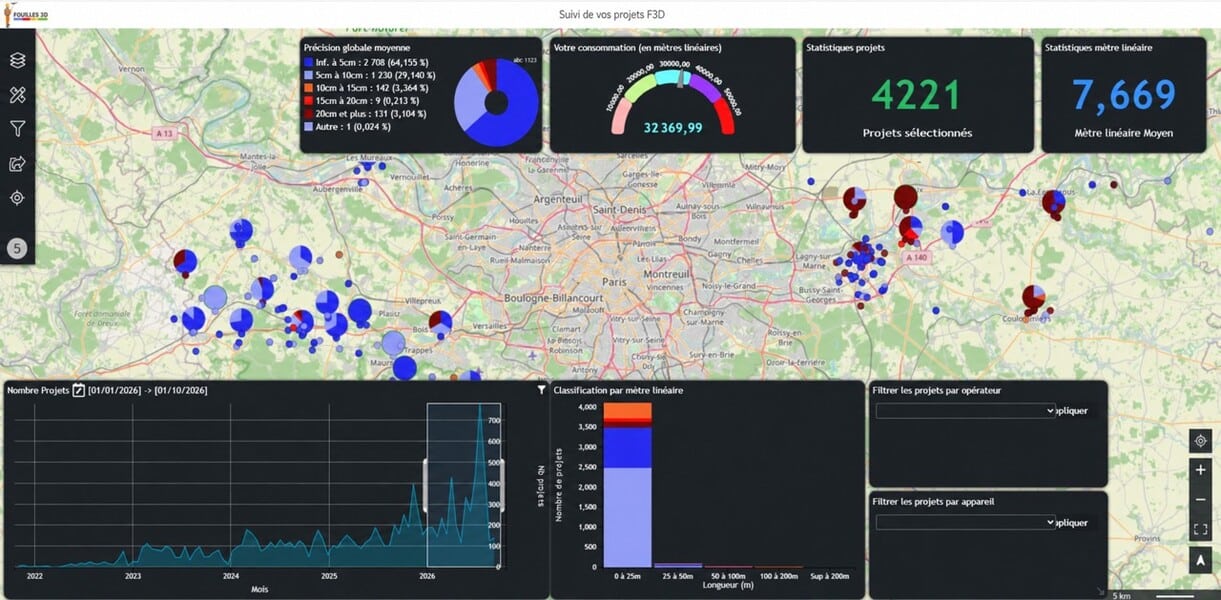Open the device (appareil) filter dropdown
Image resolution: width=1221 pixels, height=600 pixels.
[x=965, y=522]
